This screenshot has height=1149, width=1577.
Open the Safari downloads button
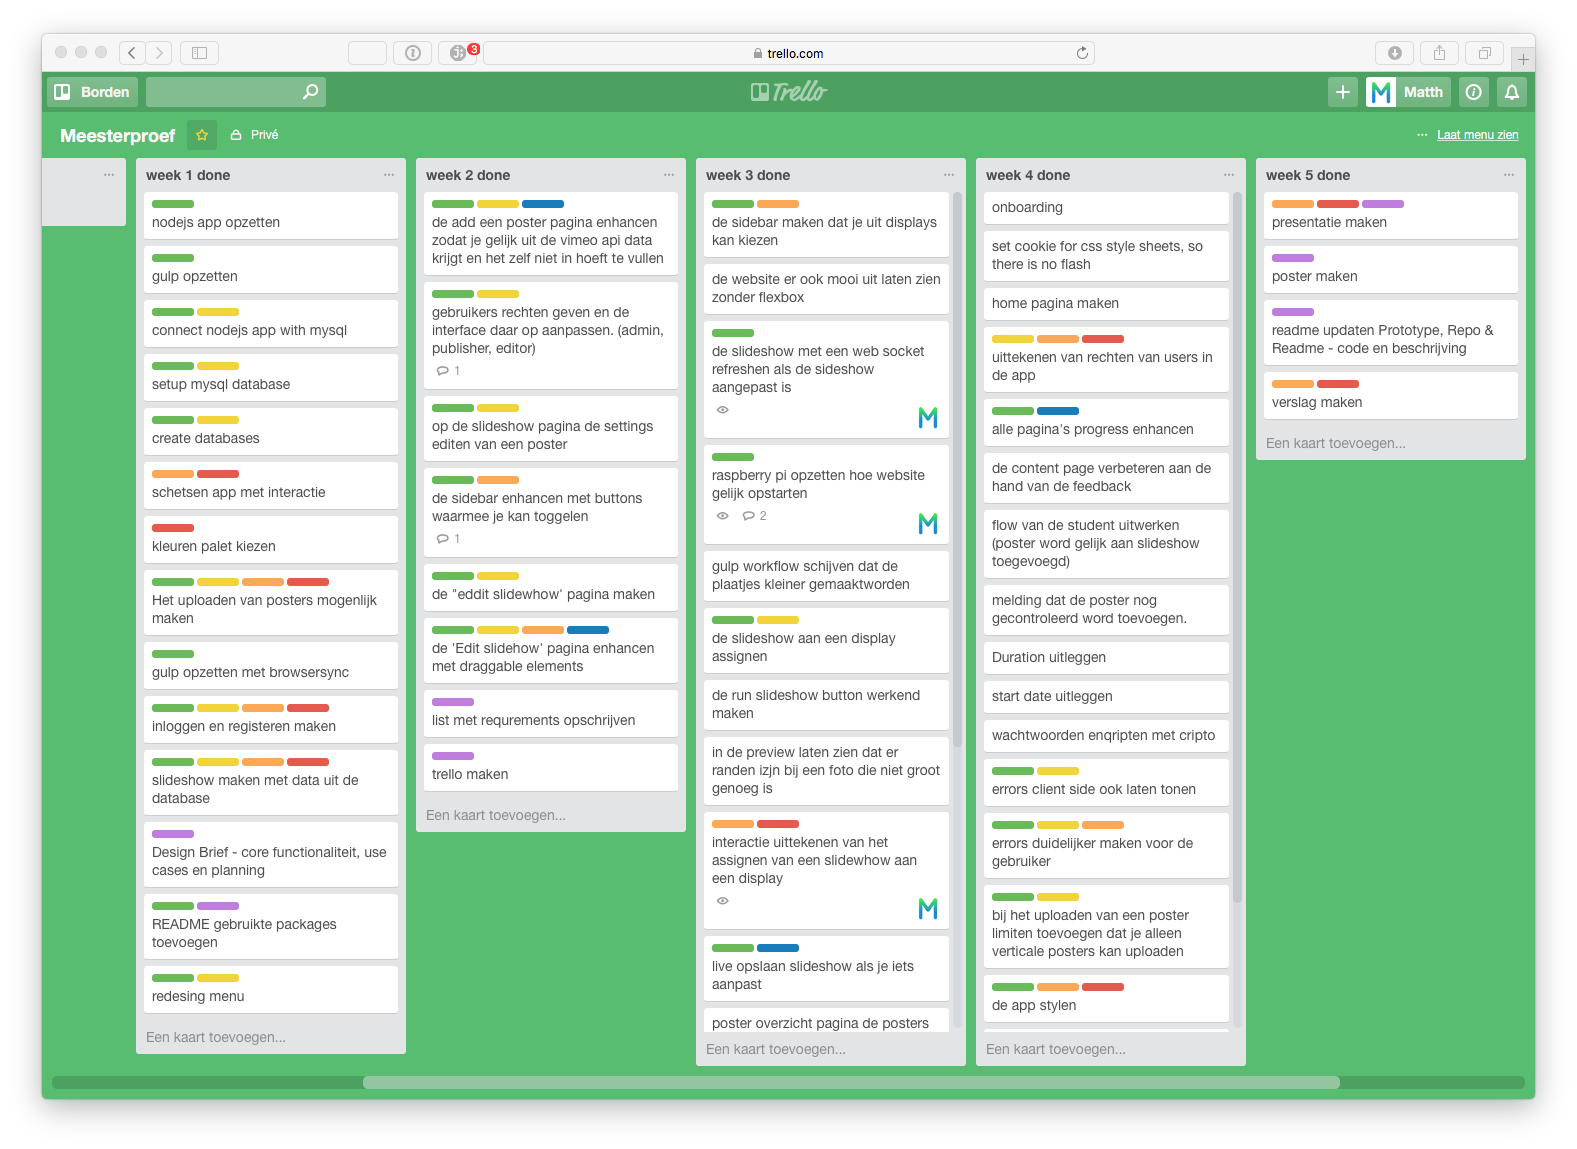(x=1395, y=53)
